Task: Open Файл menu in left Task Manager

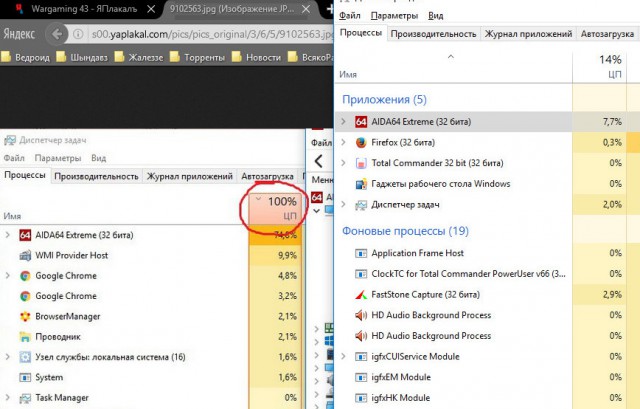Action: point(14,158)
